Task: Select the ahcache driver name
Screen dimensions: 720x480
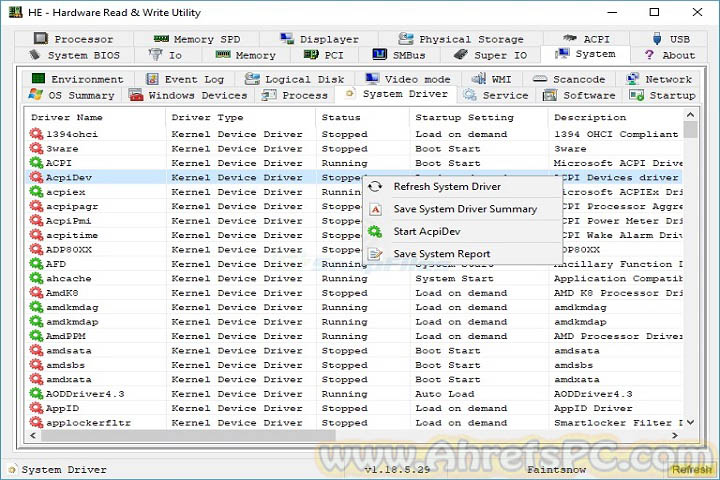Action: [68, 278]
